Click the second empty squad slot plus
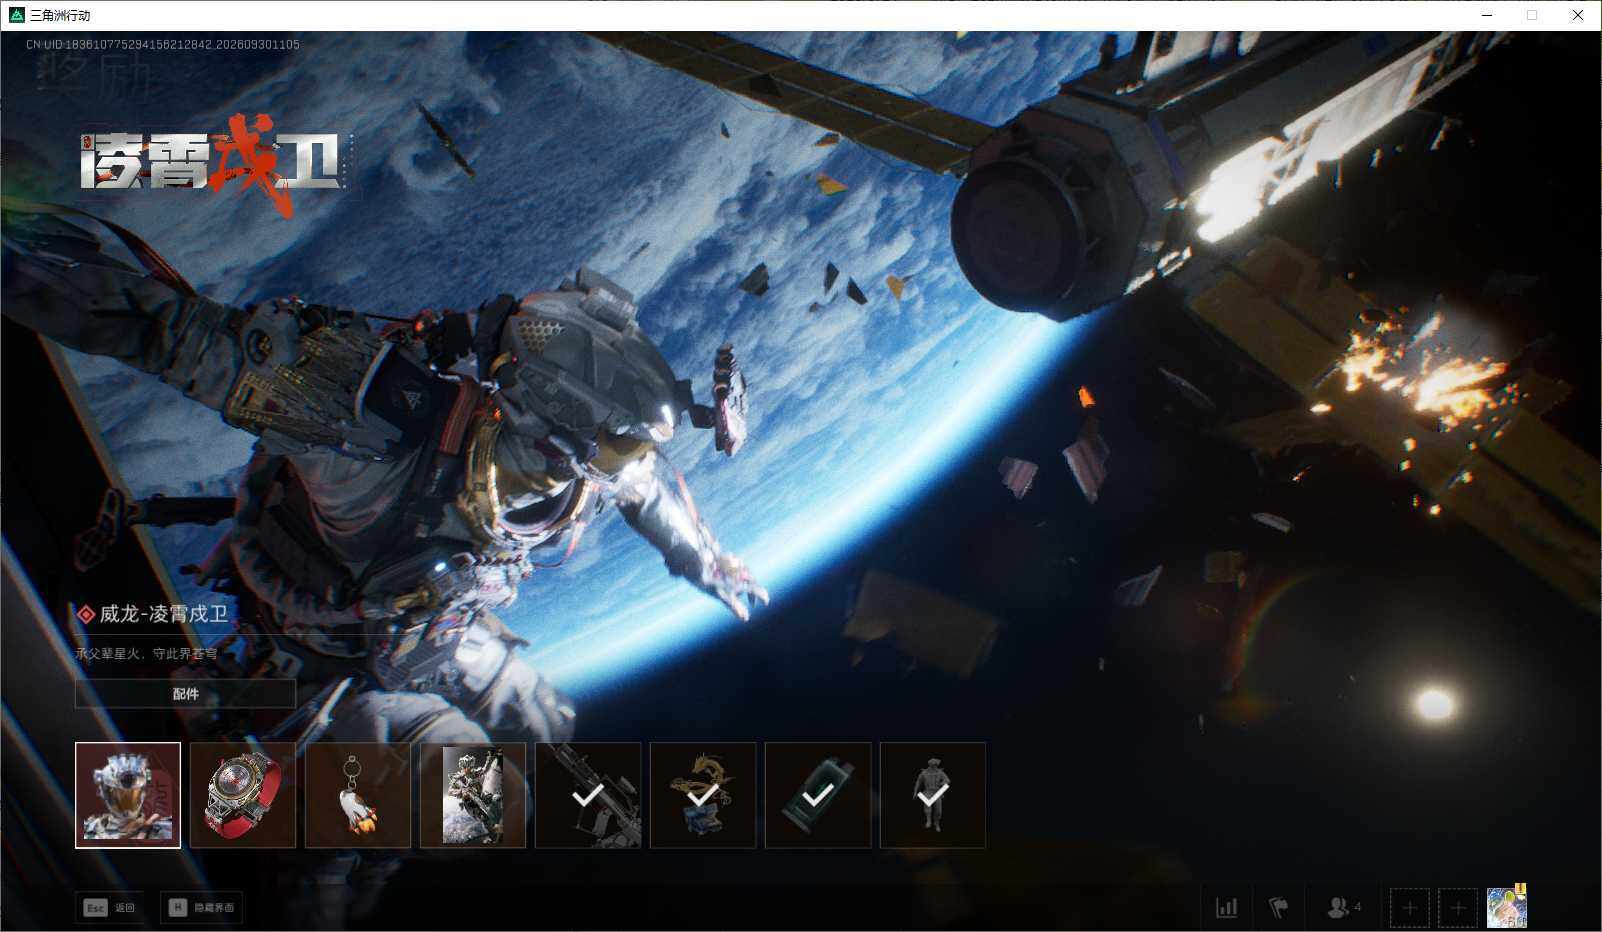 [1458, 908]
